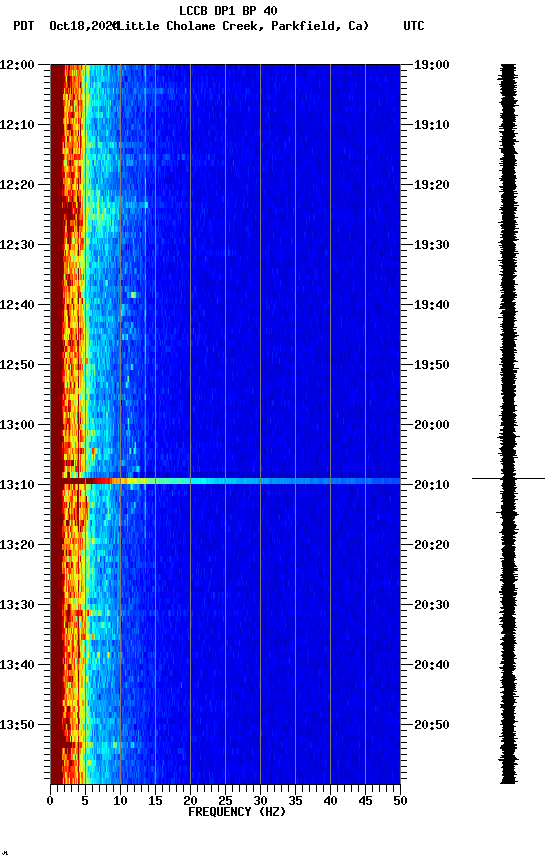The width and height of the screenshot is (552, 864).
Task: Click the 20:40 UTC time label
Action: tap(432, 666)
